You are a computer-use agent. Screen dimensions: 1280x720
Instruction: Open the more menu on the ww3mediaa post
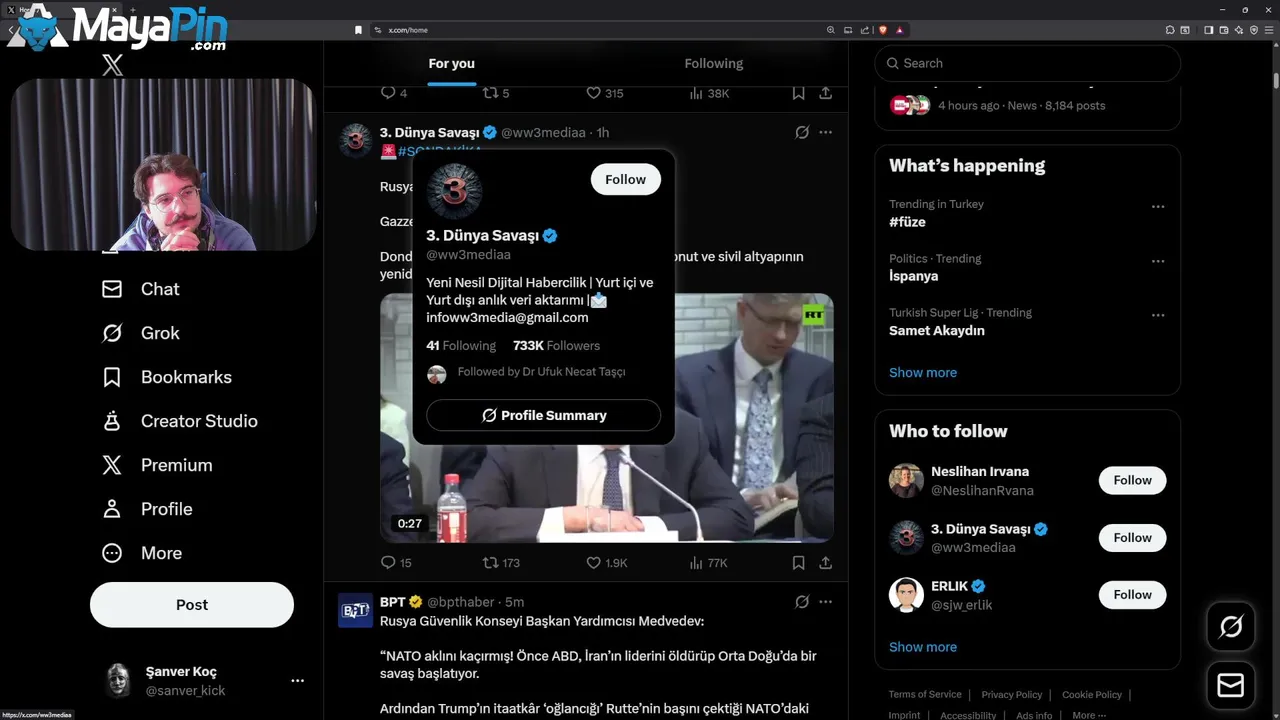click(826, 132)
